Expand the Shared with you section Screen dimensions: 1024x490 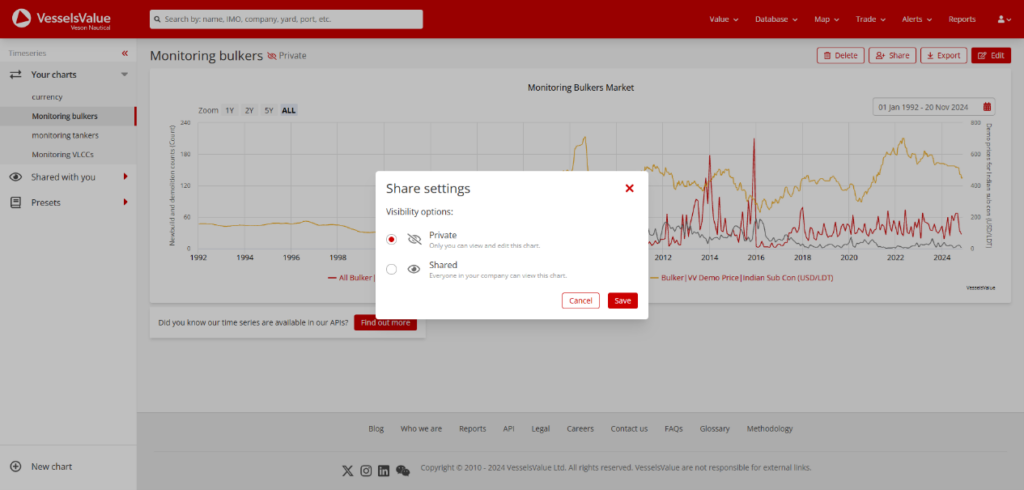(x=125, y=177)
